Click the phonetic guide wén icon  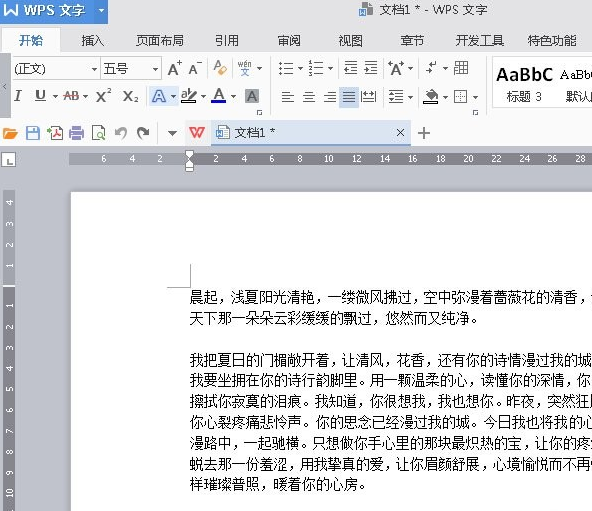(x=245, y=68)
